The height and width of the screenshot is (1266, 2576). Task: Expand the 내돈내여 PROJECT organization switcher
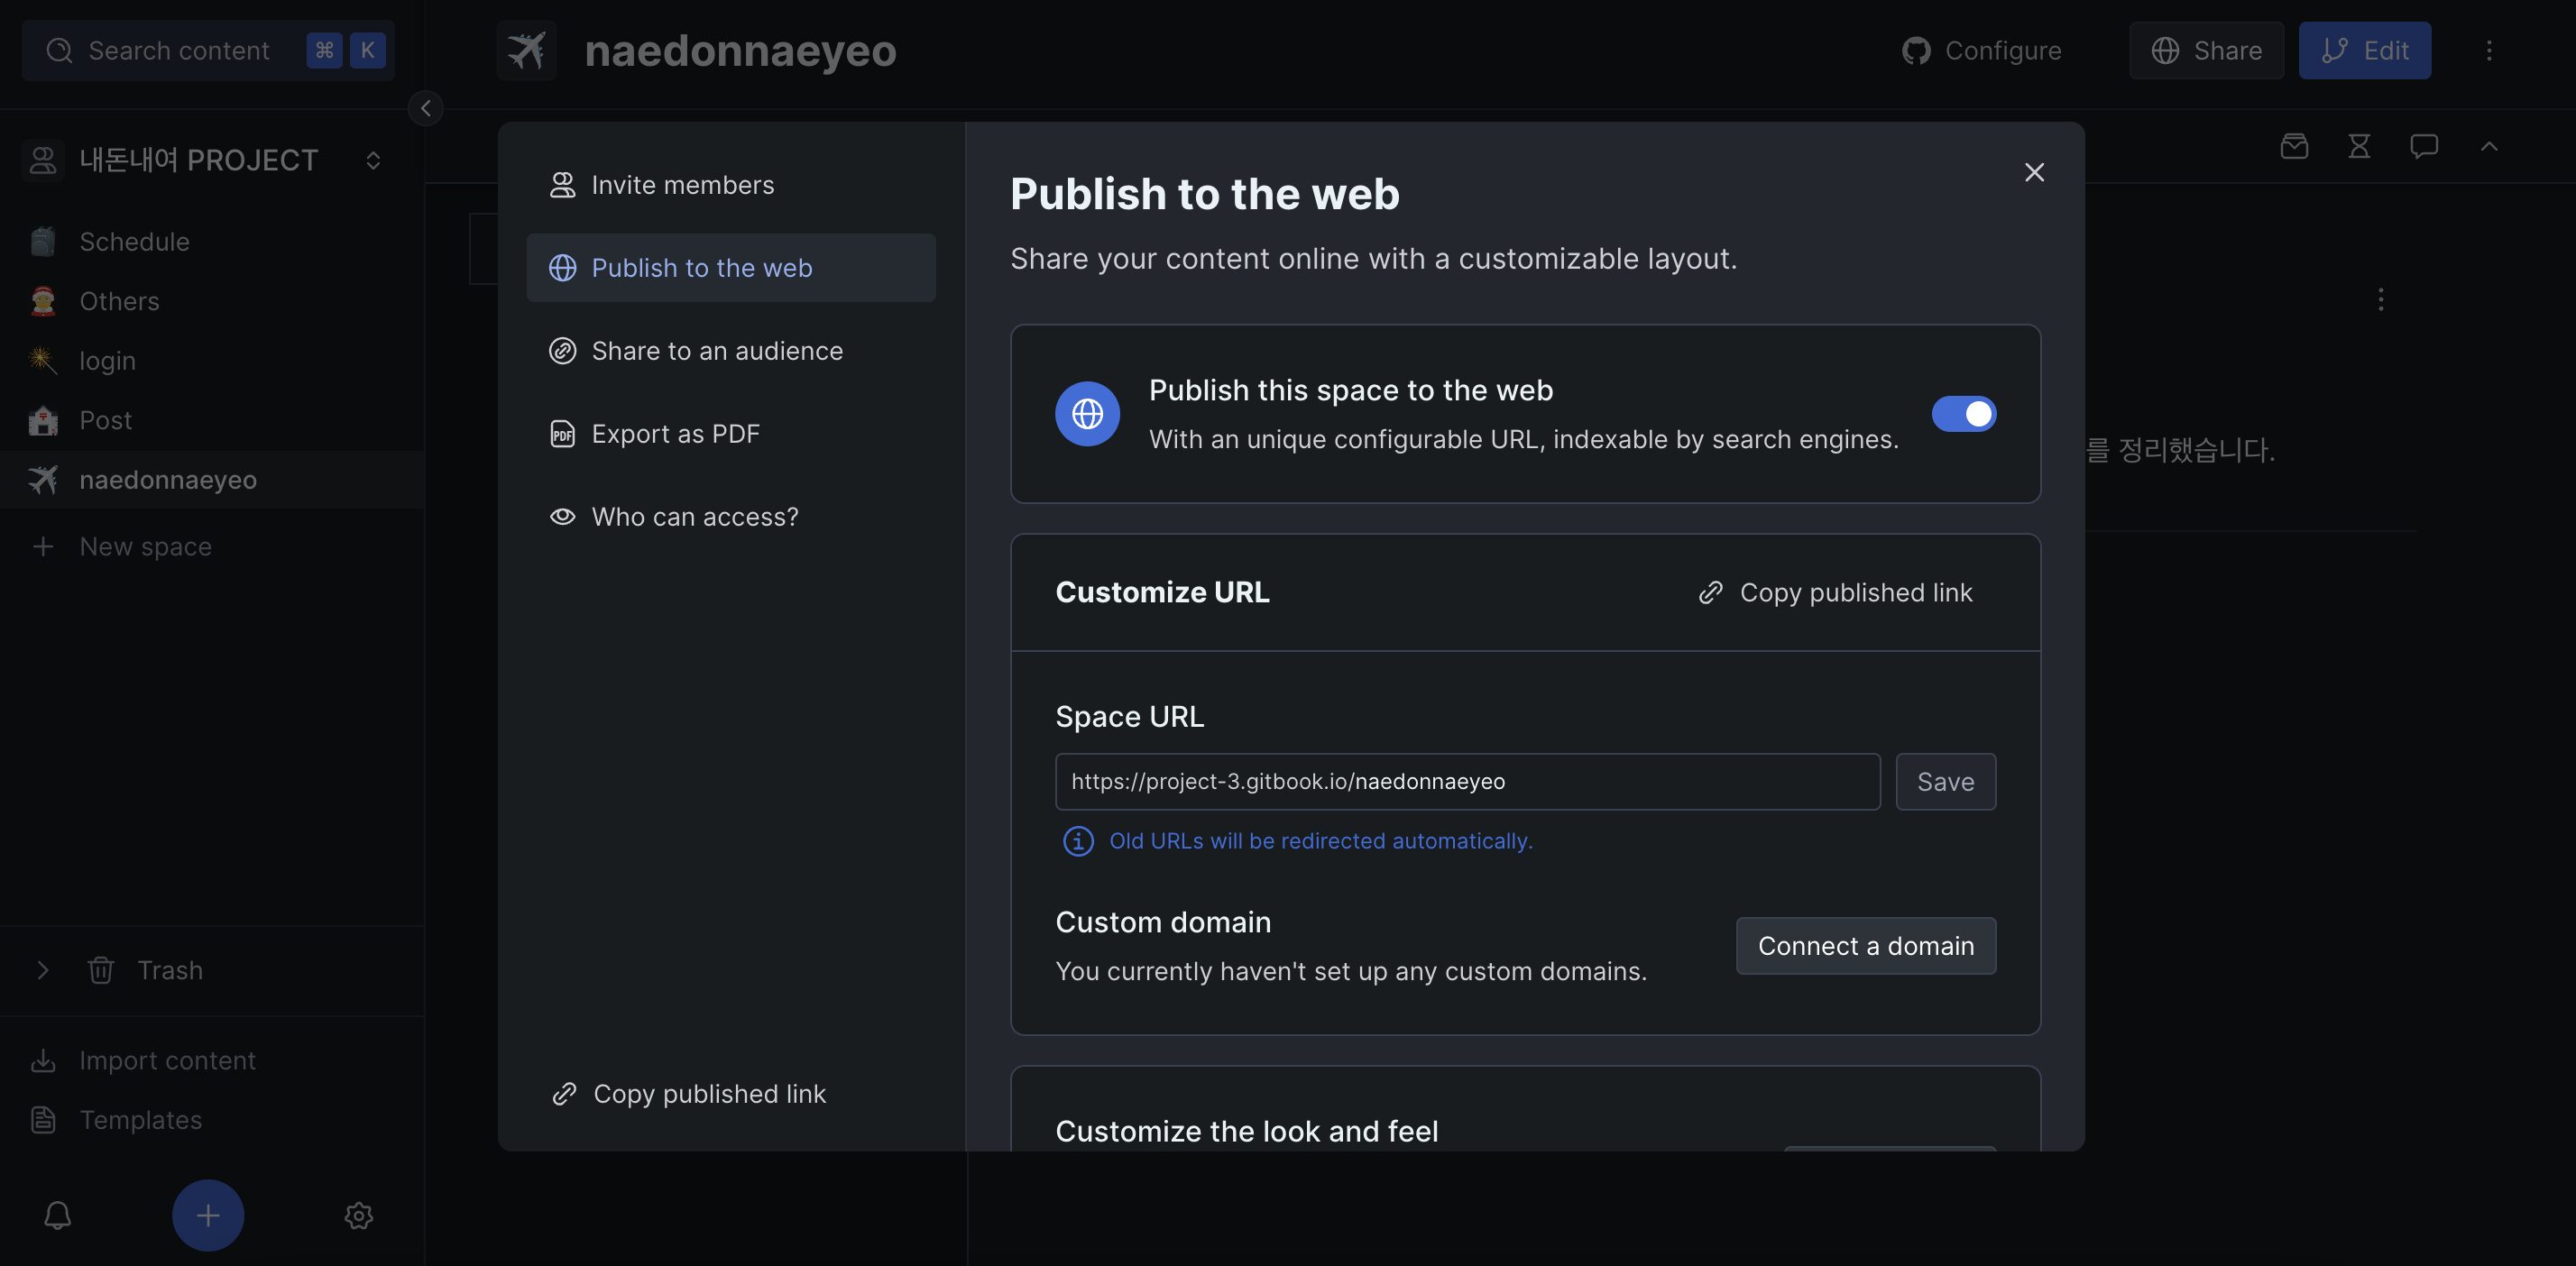[373, 161]
